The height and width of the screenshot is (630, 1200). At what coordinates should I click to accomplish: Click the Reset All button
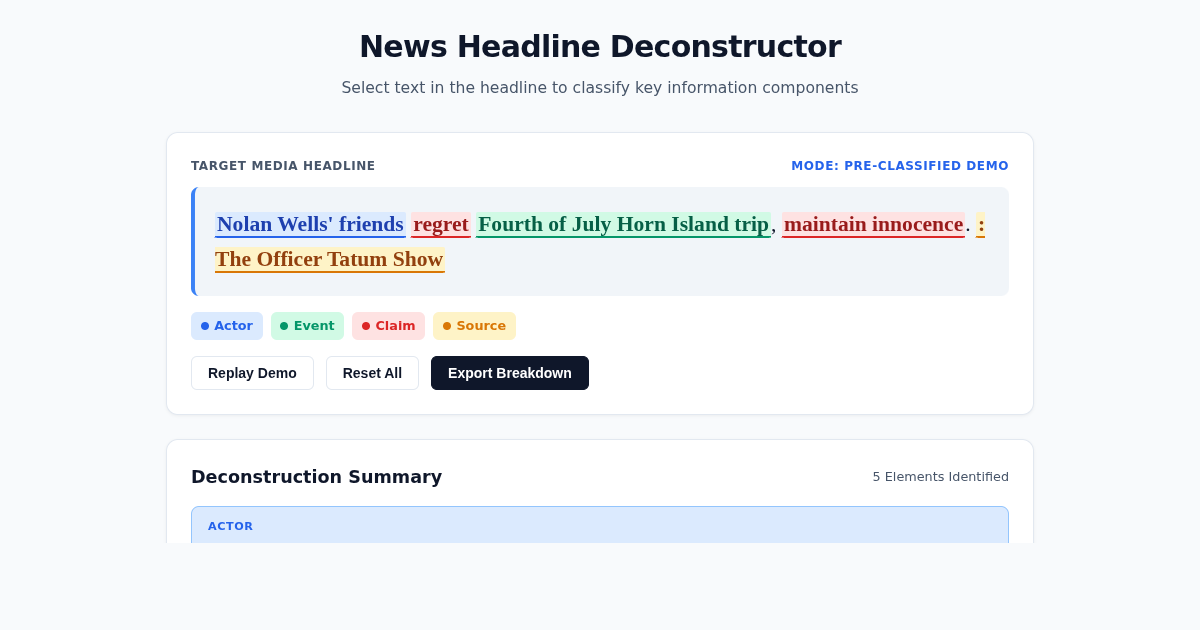coord(372,373)
